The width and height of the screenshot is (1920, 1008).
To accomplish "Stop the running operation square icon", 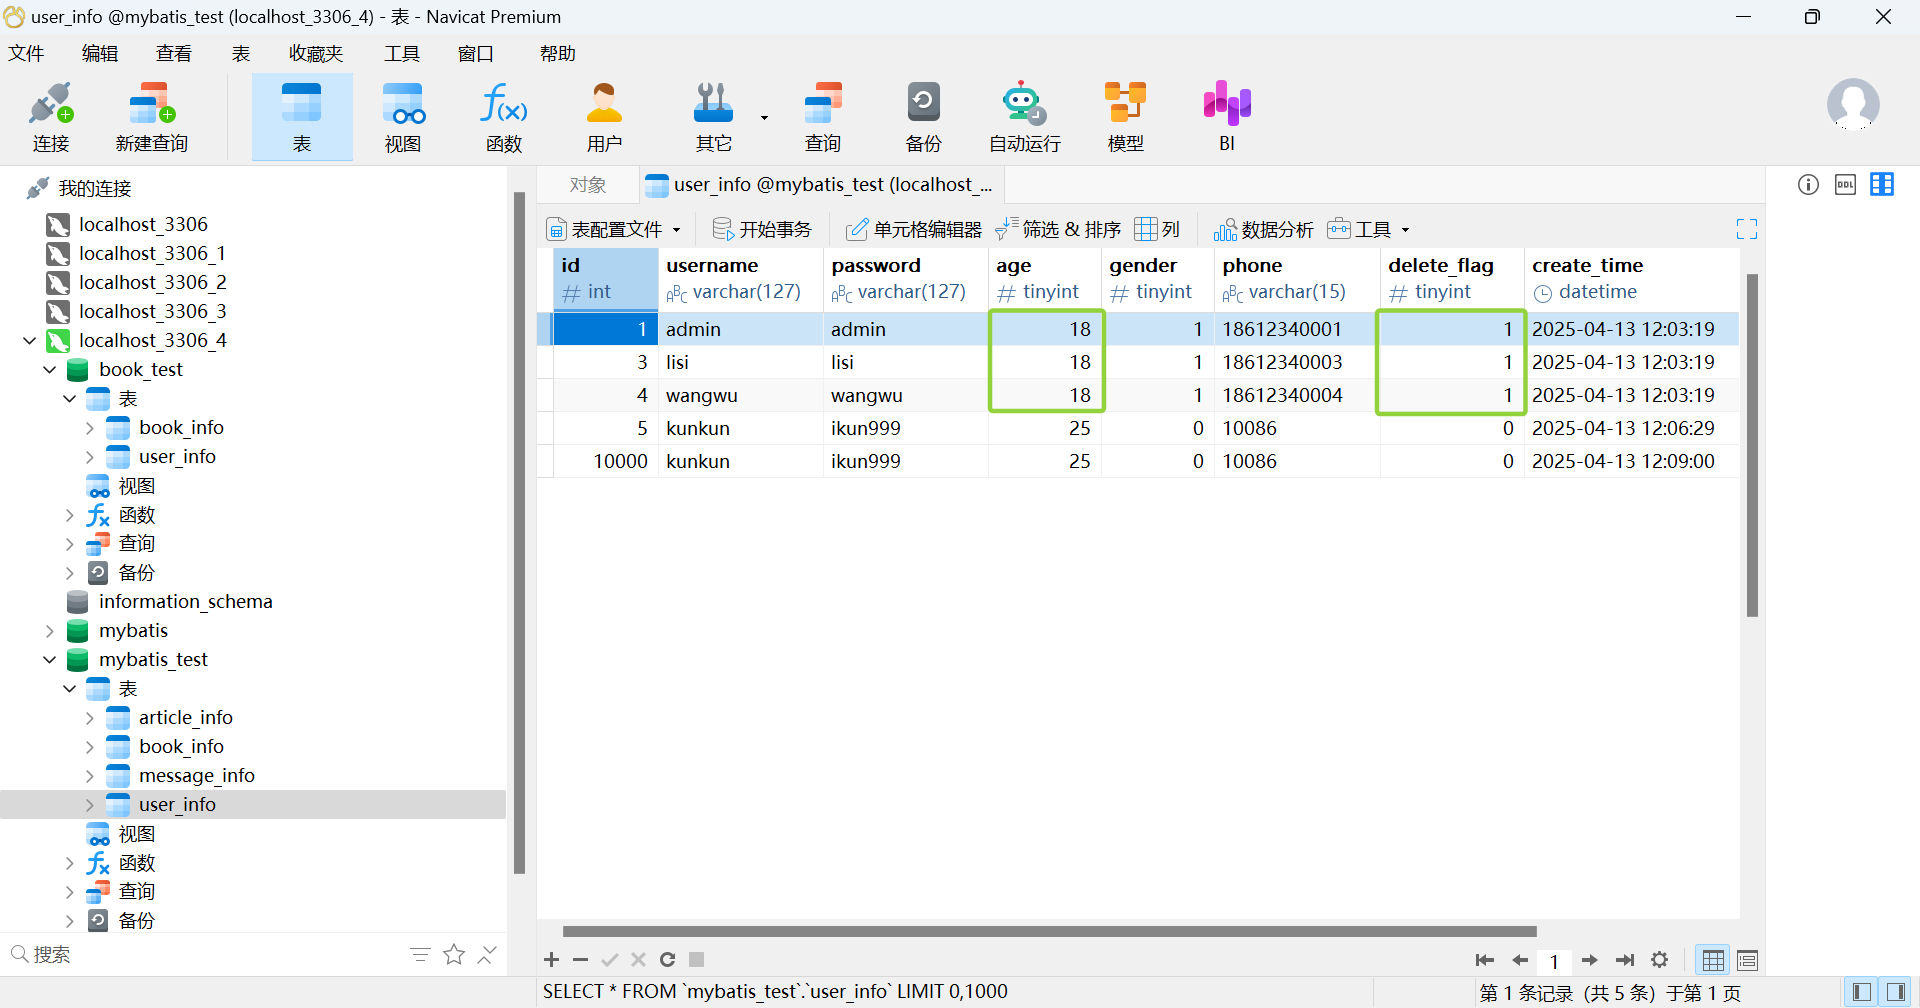I will 697,960.
